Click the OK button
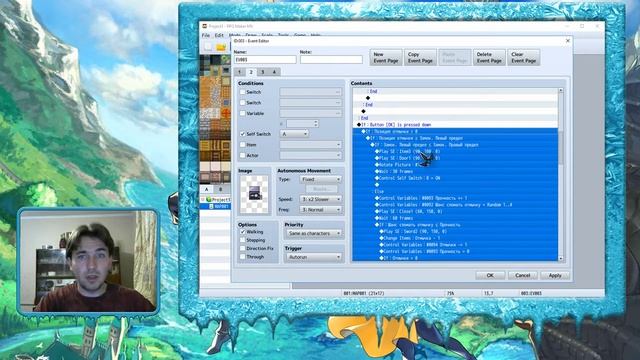 pos(490,276)
